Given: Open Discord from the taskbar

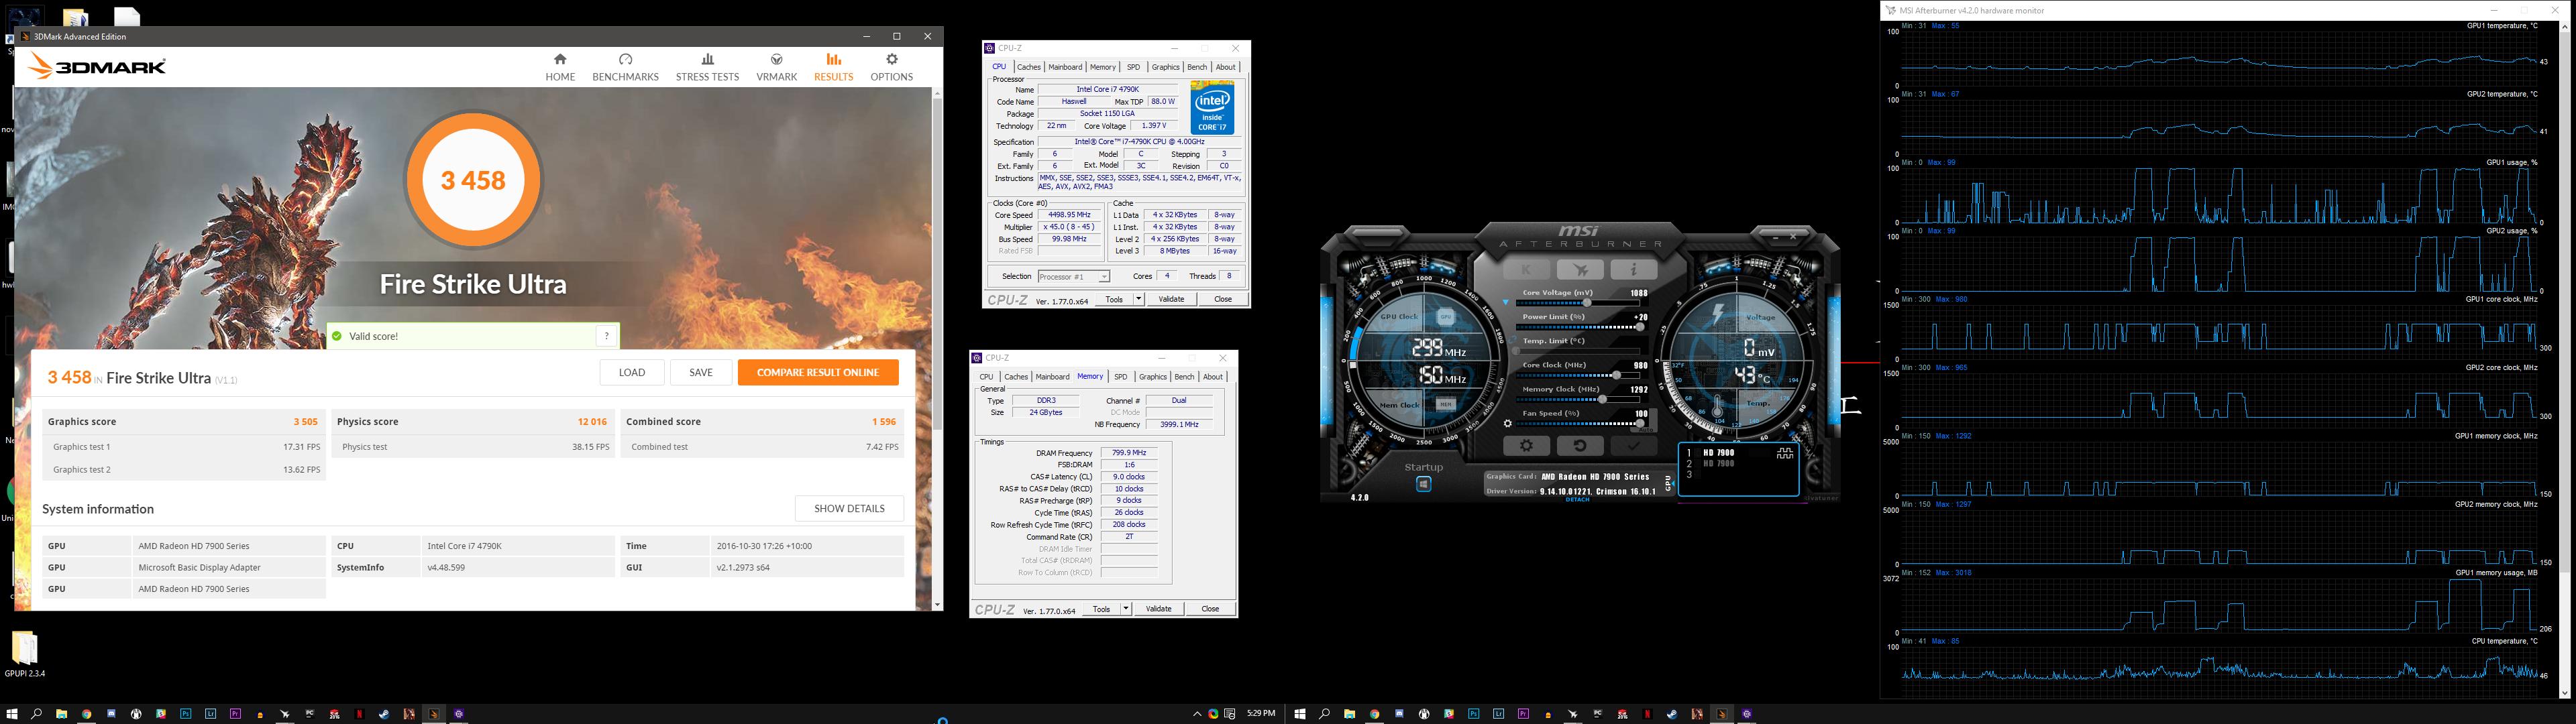Looking at the screenshot, I should [x=111, y=714].
